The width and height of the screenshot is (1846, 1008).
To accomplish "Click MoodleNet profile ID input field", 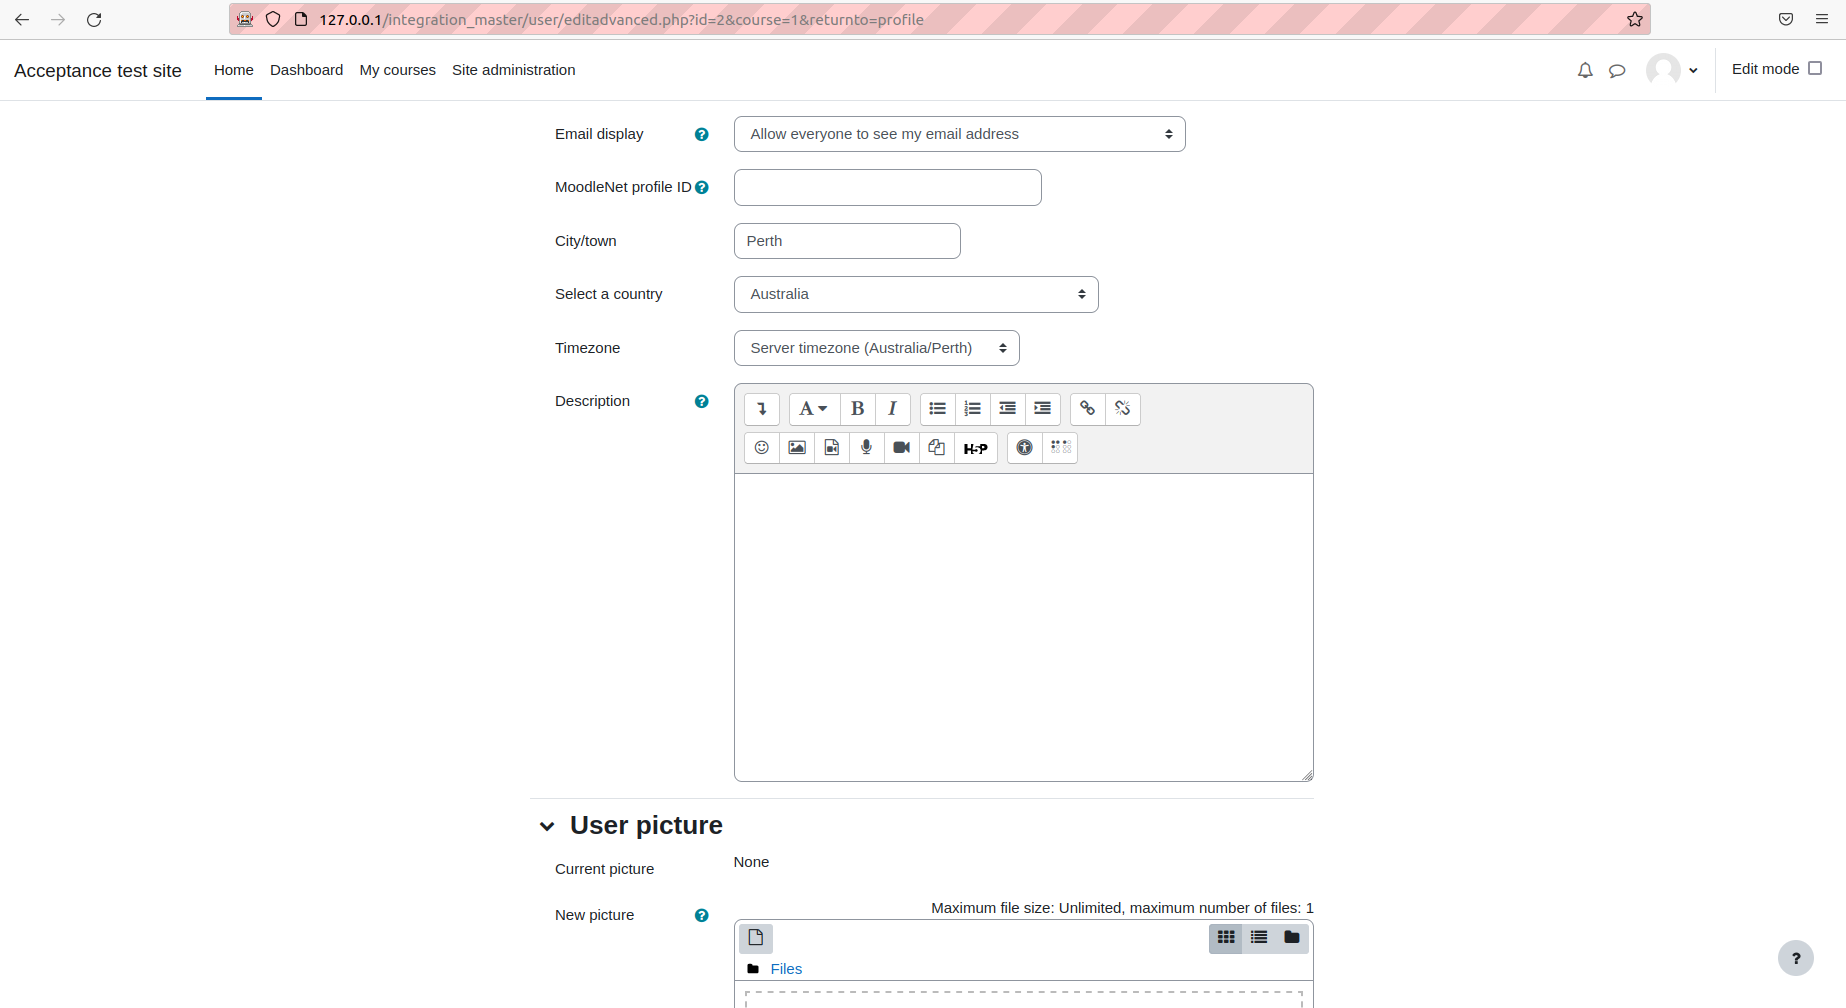I will [888, 188].
